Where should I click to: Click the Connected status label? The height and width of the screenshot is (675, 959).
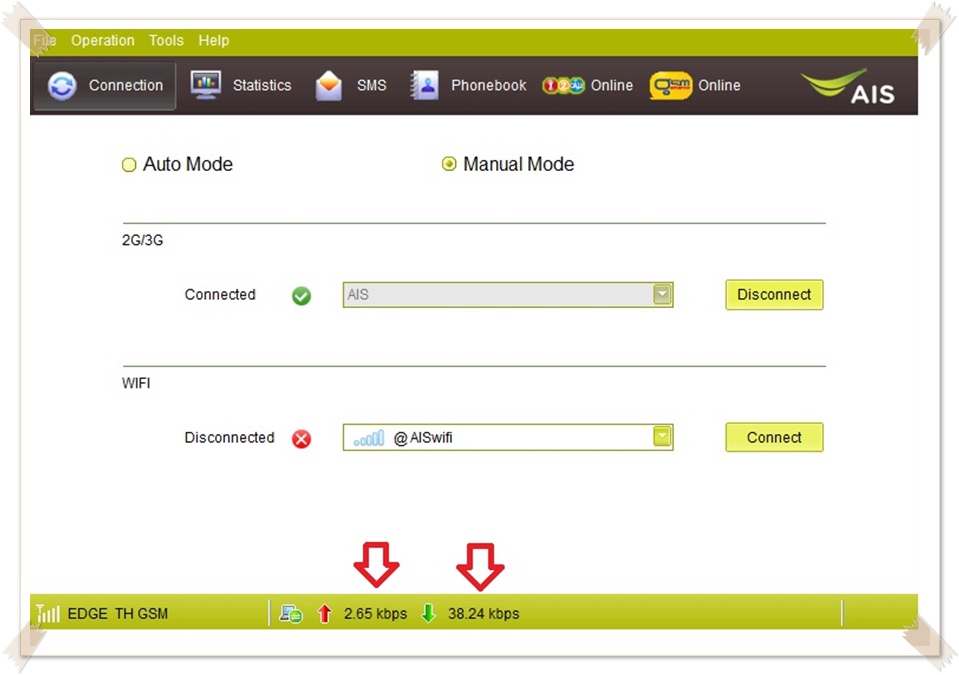point(220,295)
